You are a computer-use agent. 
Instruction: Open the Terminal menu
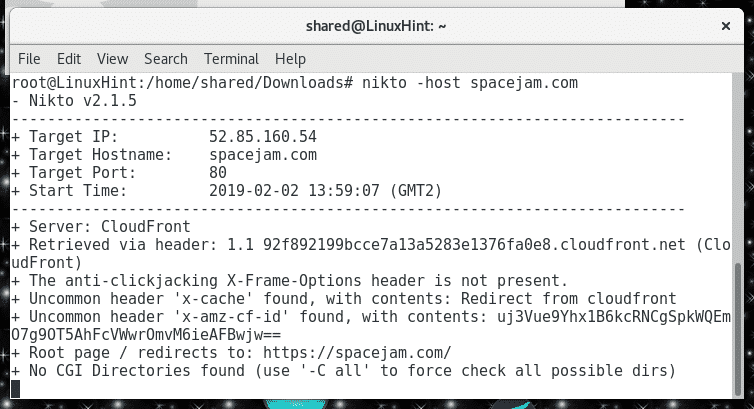pyautogui.click(x=231, y=59)
